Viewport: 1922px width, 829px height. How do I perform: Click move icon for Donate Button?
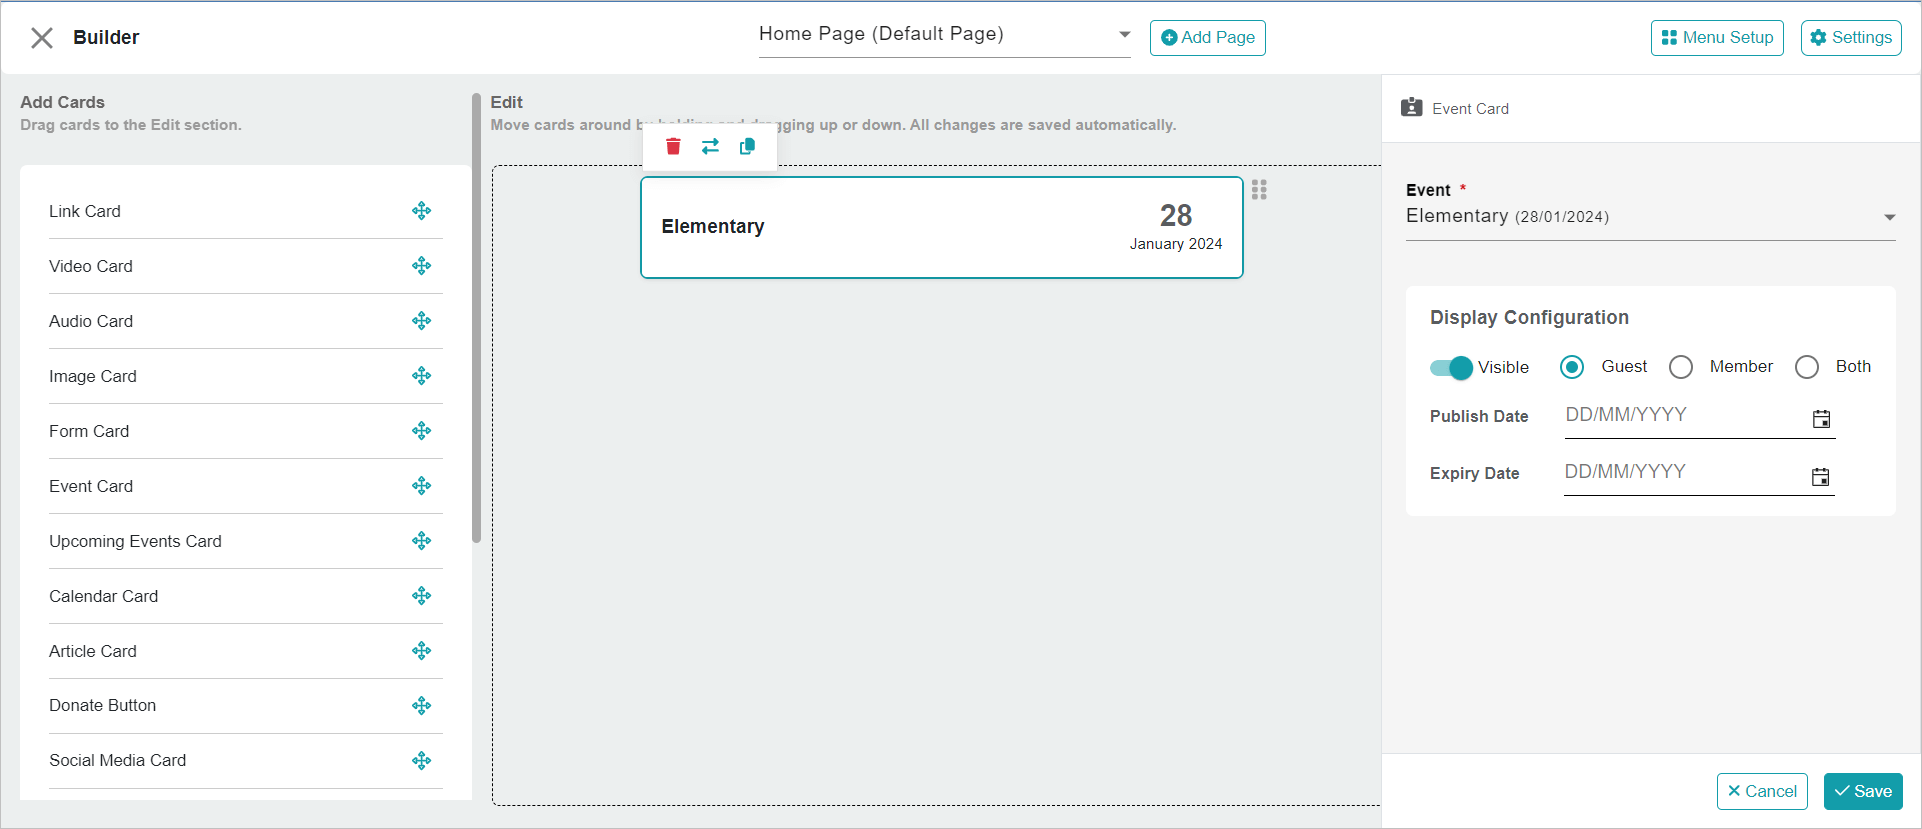[422, 706]
